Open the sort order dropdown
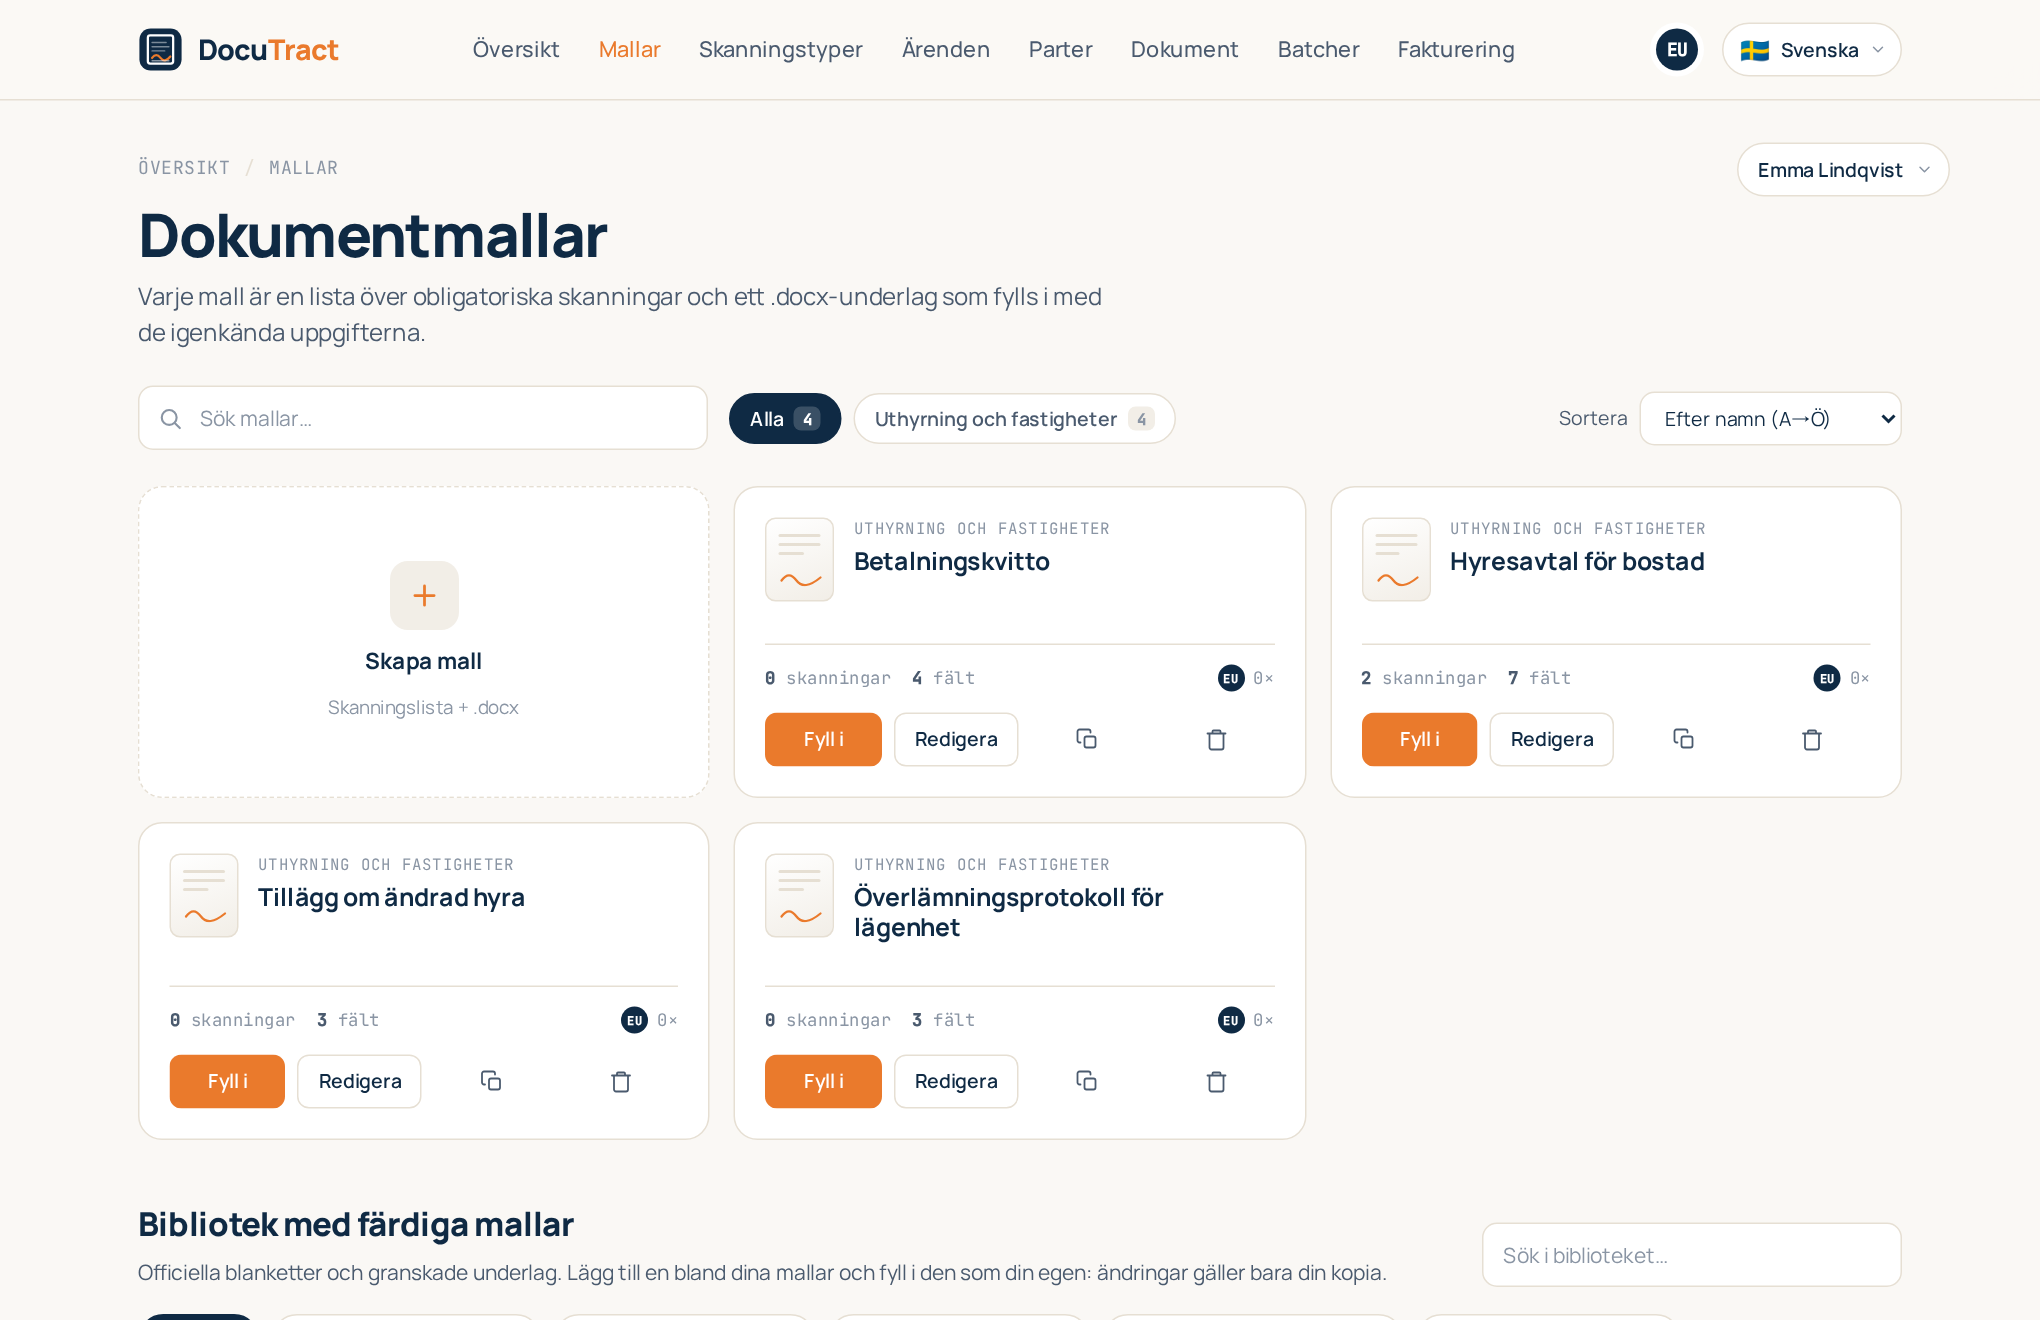The height and width of the screenshot is (1320, 2040). (1770, 419)
